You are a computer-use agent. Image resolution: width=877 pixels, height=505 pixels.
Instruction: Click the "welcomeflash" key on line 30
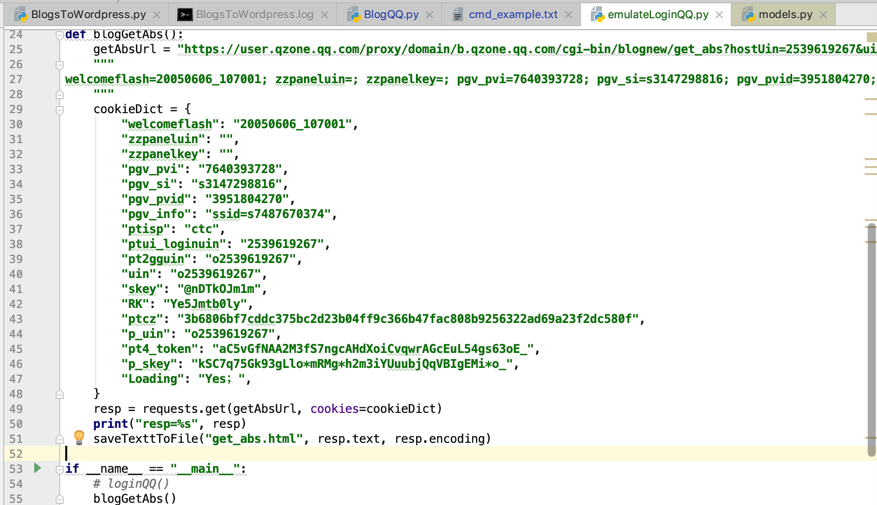(x=170, y=124)
